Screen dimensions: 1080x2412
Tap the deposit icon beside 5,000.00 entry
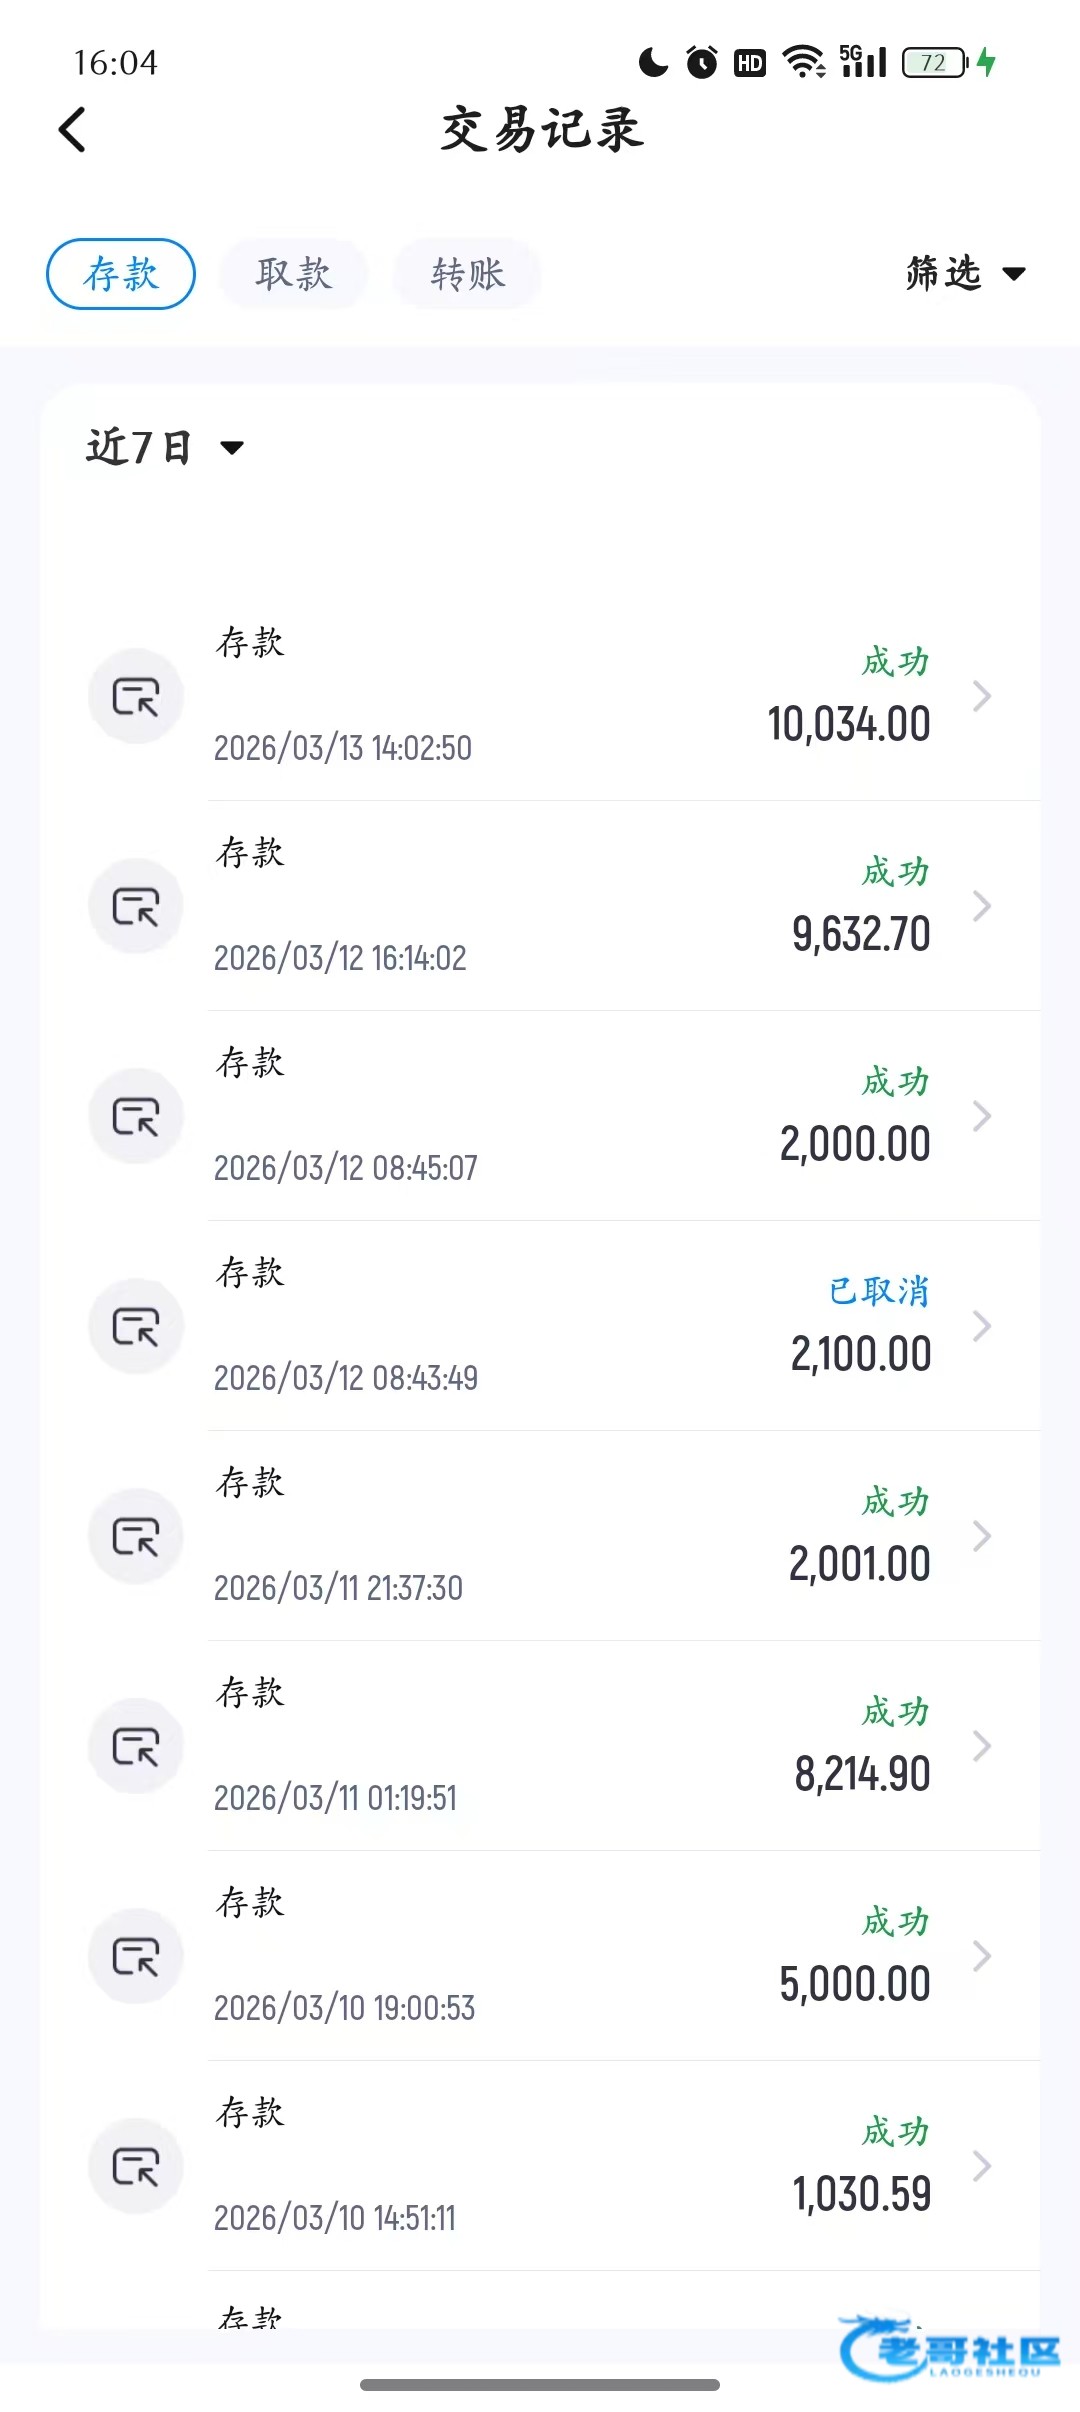click(136, 1956)
